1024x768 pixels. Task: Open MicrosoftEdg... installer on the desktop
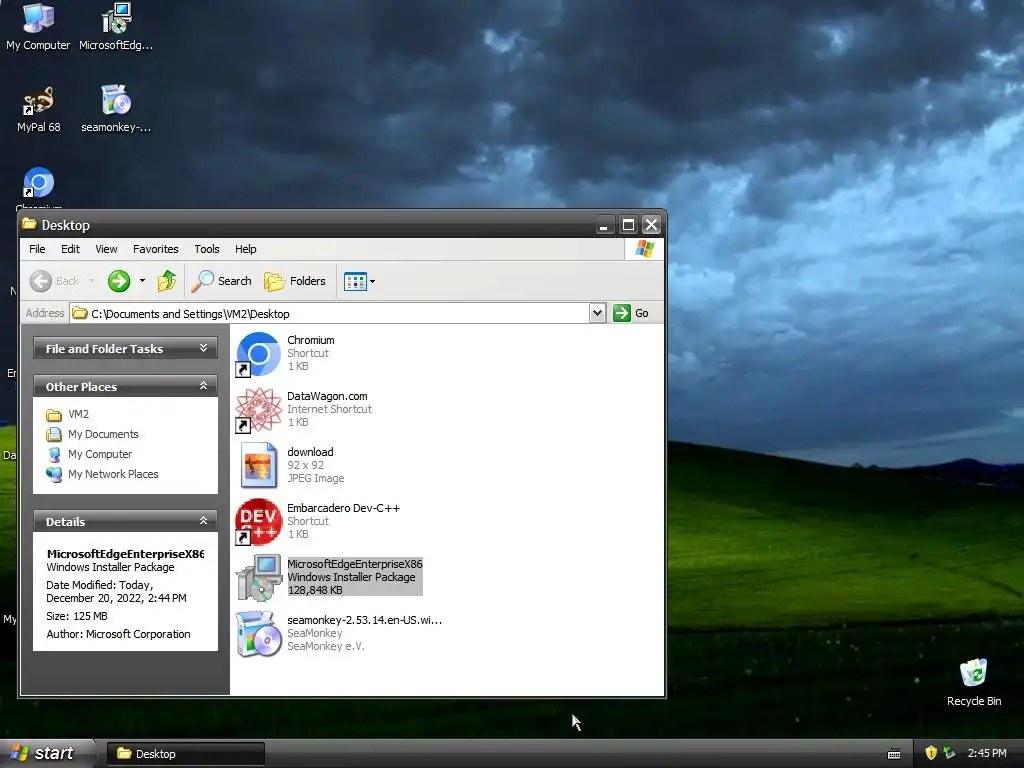tap(116, 27)
